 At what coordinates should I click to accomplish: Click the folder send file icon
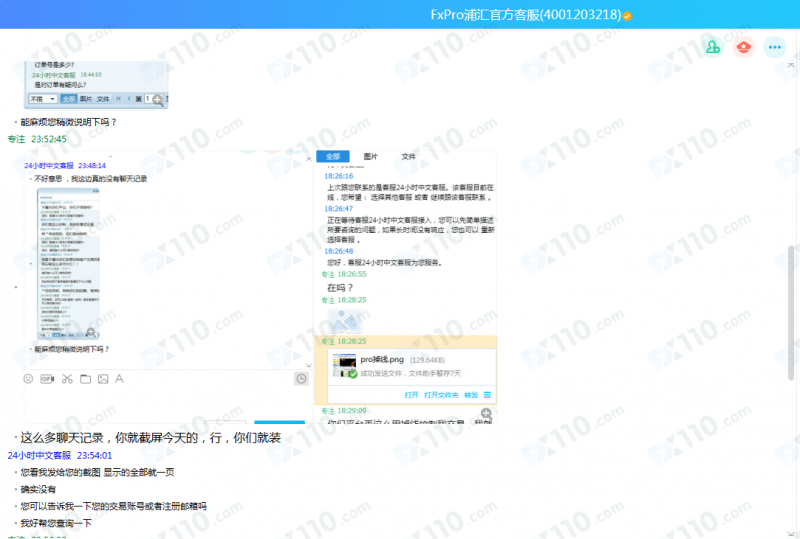(85, 379)
